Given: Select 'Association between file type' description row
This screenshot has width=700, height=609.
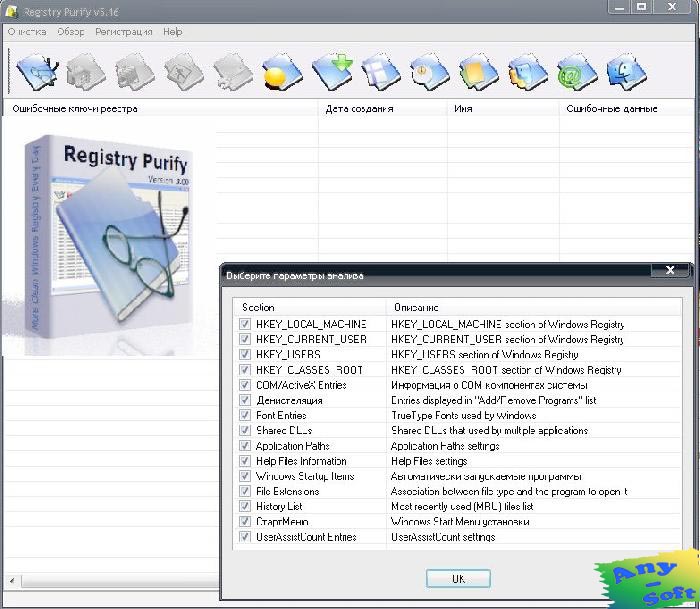Looking at the screenshot, I should click(509, 491).
